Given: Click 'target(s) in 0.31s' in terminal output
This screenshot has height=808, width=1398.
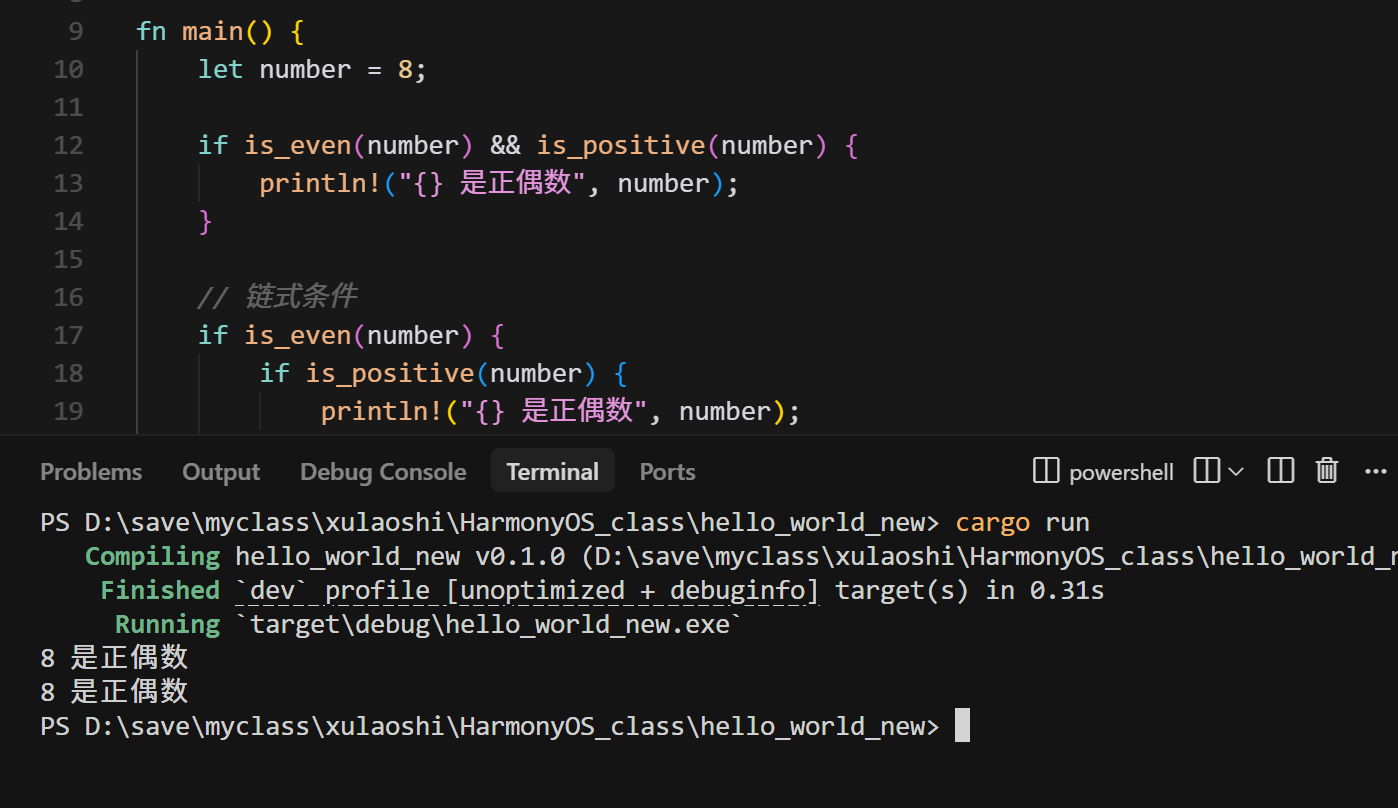Looking at the screenshot, I should (970, 590).
